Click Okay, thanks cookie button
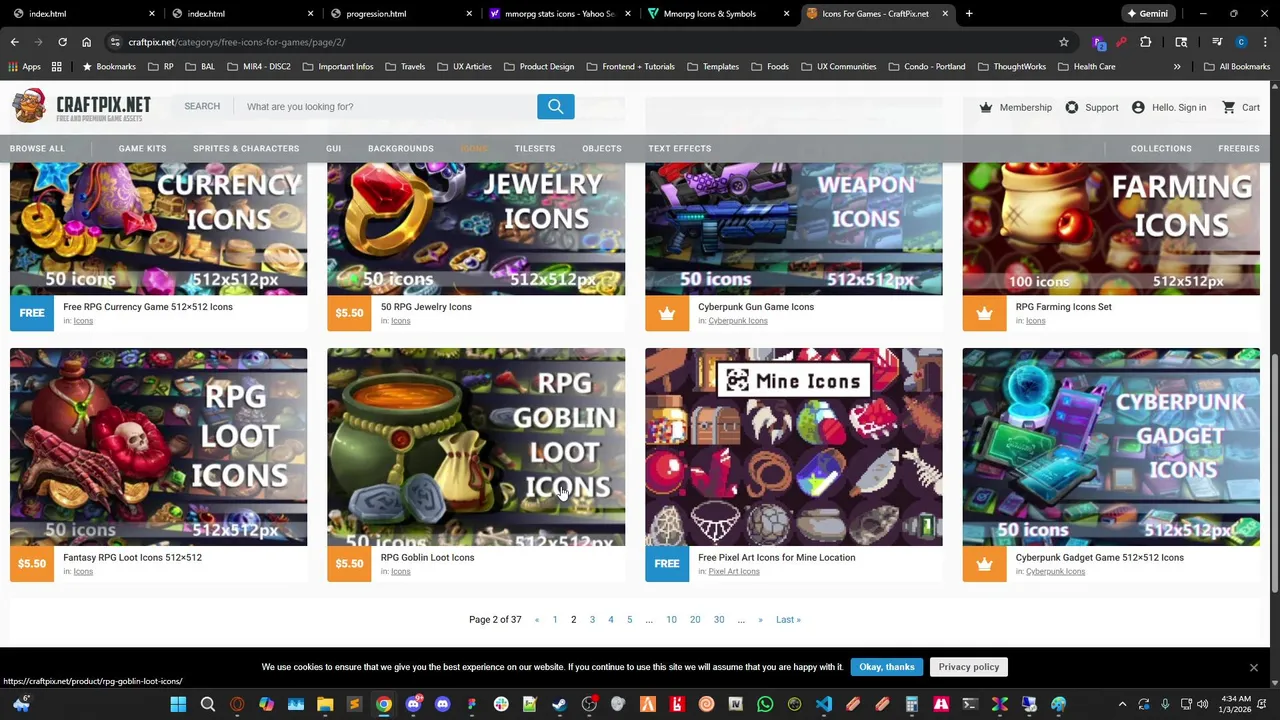 coord(887,667)
